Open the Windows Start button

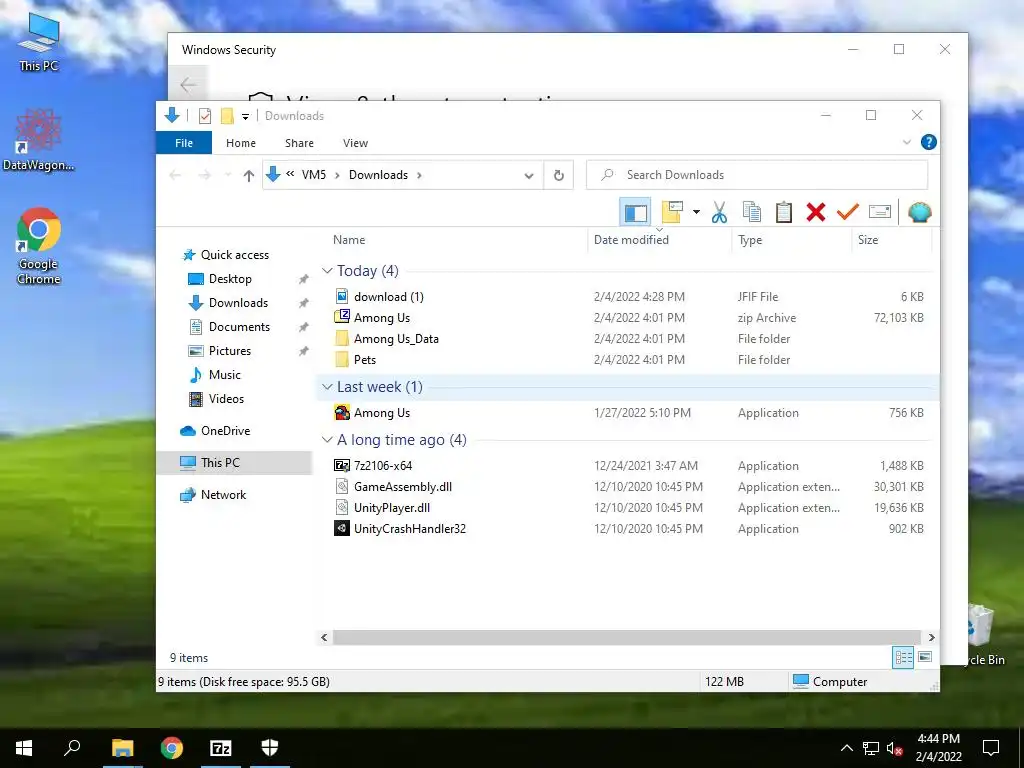point(24,748)
